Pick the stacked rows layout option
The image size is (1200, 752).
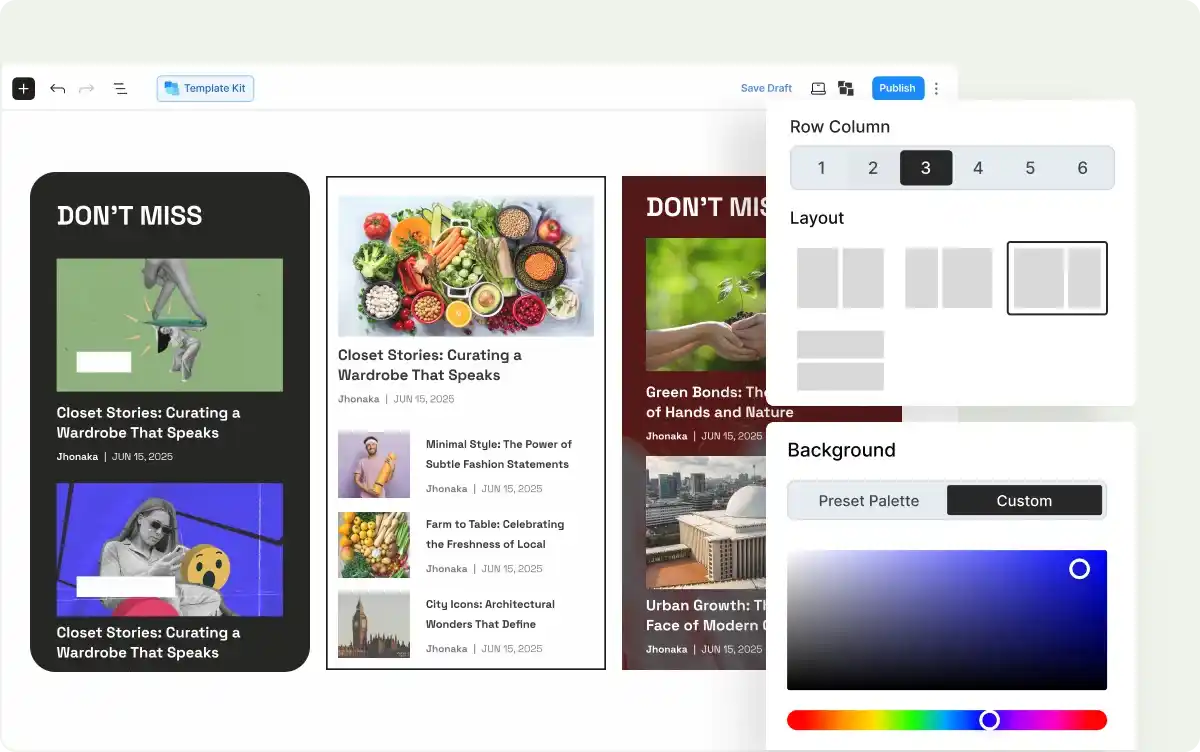point(840,360)
